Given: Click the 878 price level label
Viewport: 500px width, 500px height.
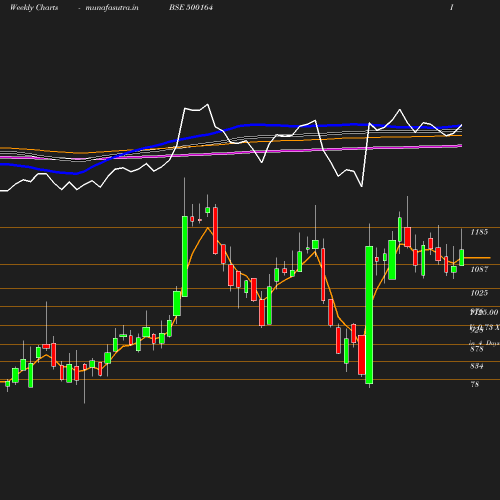Looking at the screenshot, I should click(477, 349).
